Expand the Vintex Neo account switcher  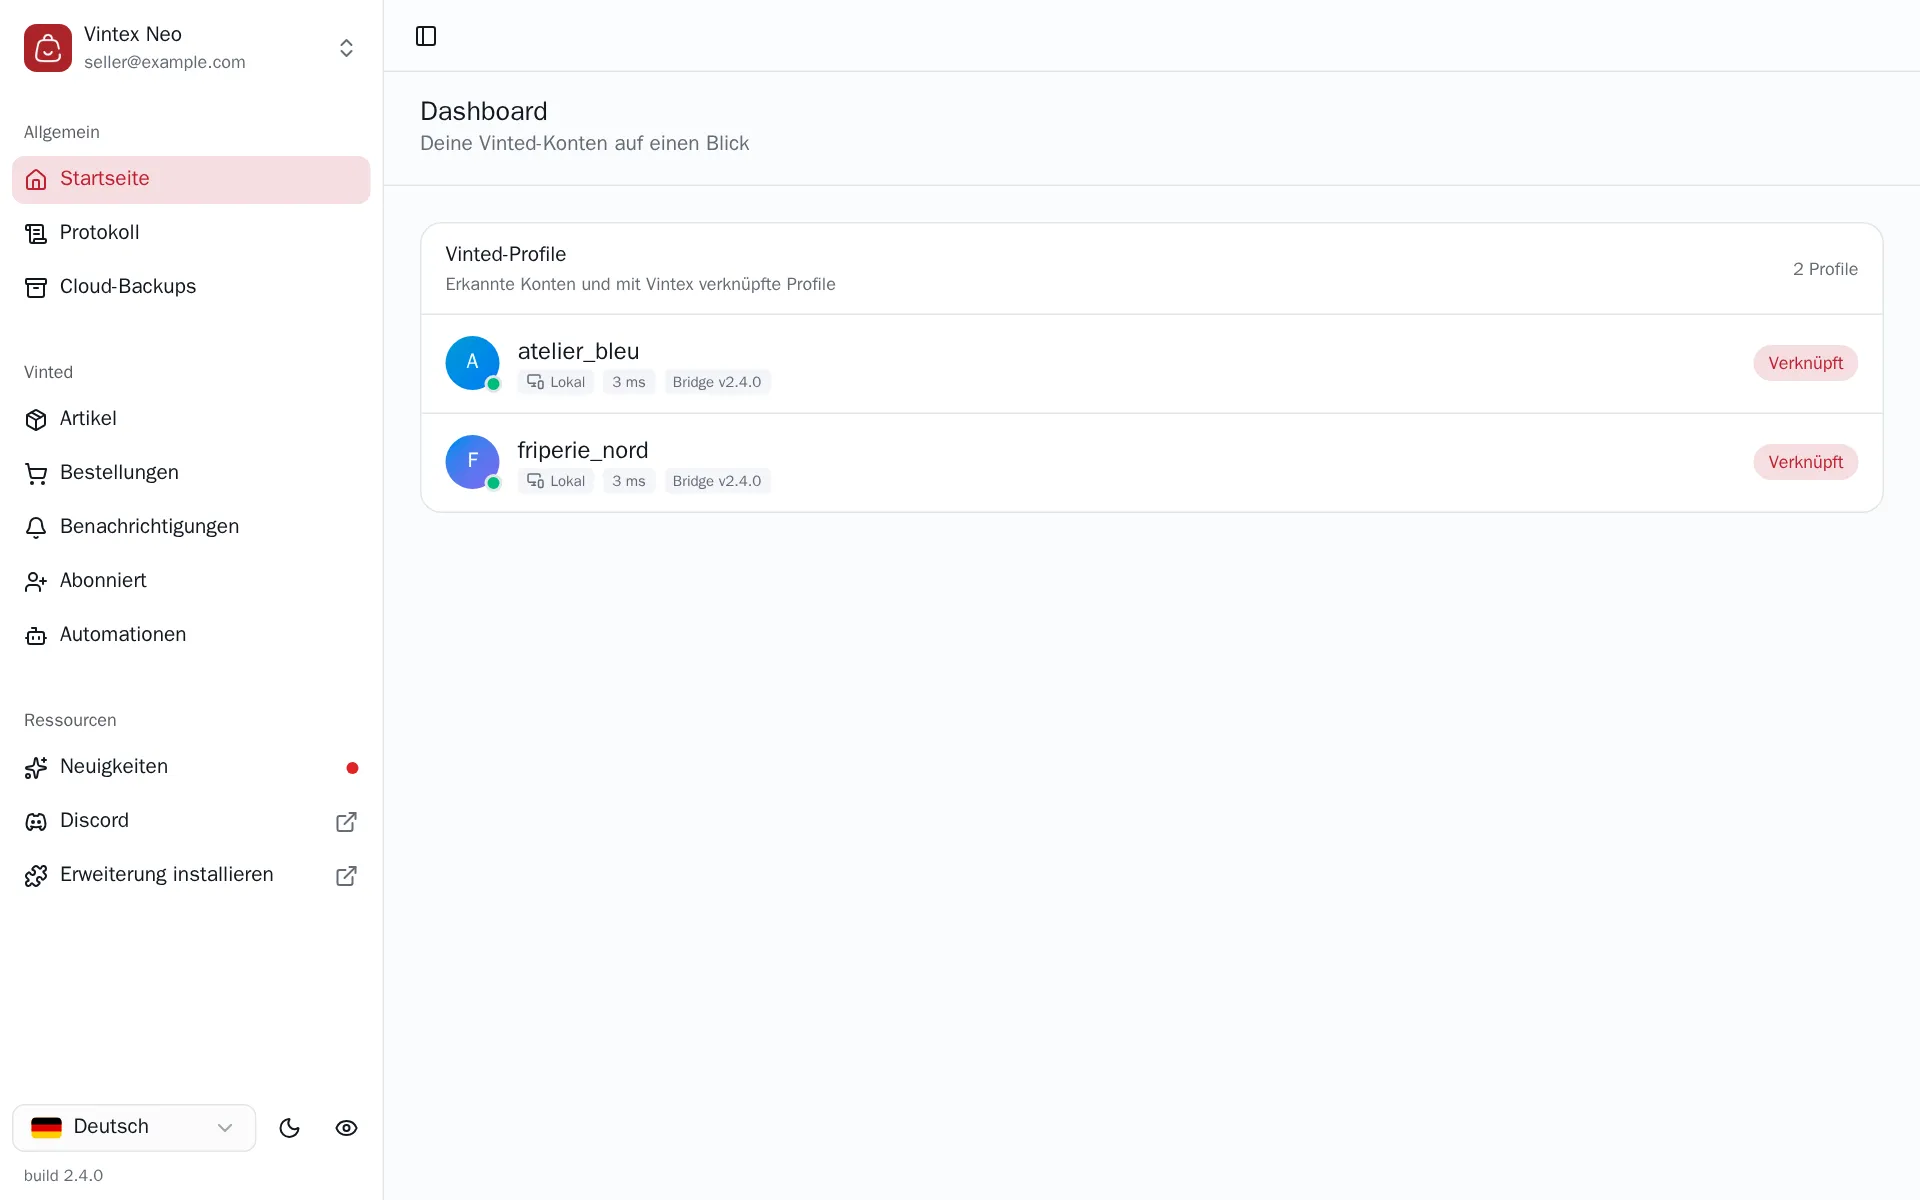(x=346, y=48)
